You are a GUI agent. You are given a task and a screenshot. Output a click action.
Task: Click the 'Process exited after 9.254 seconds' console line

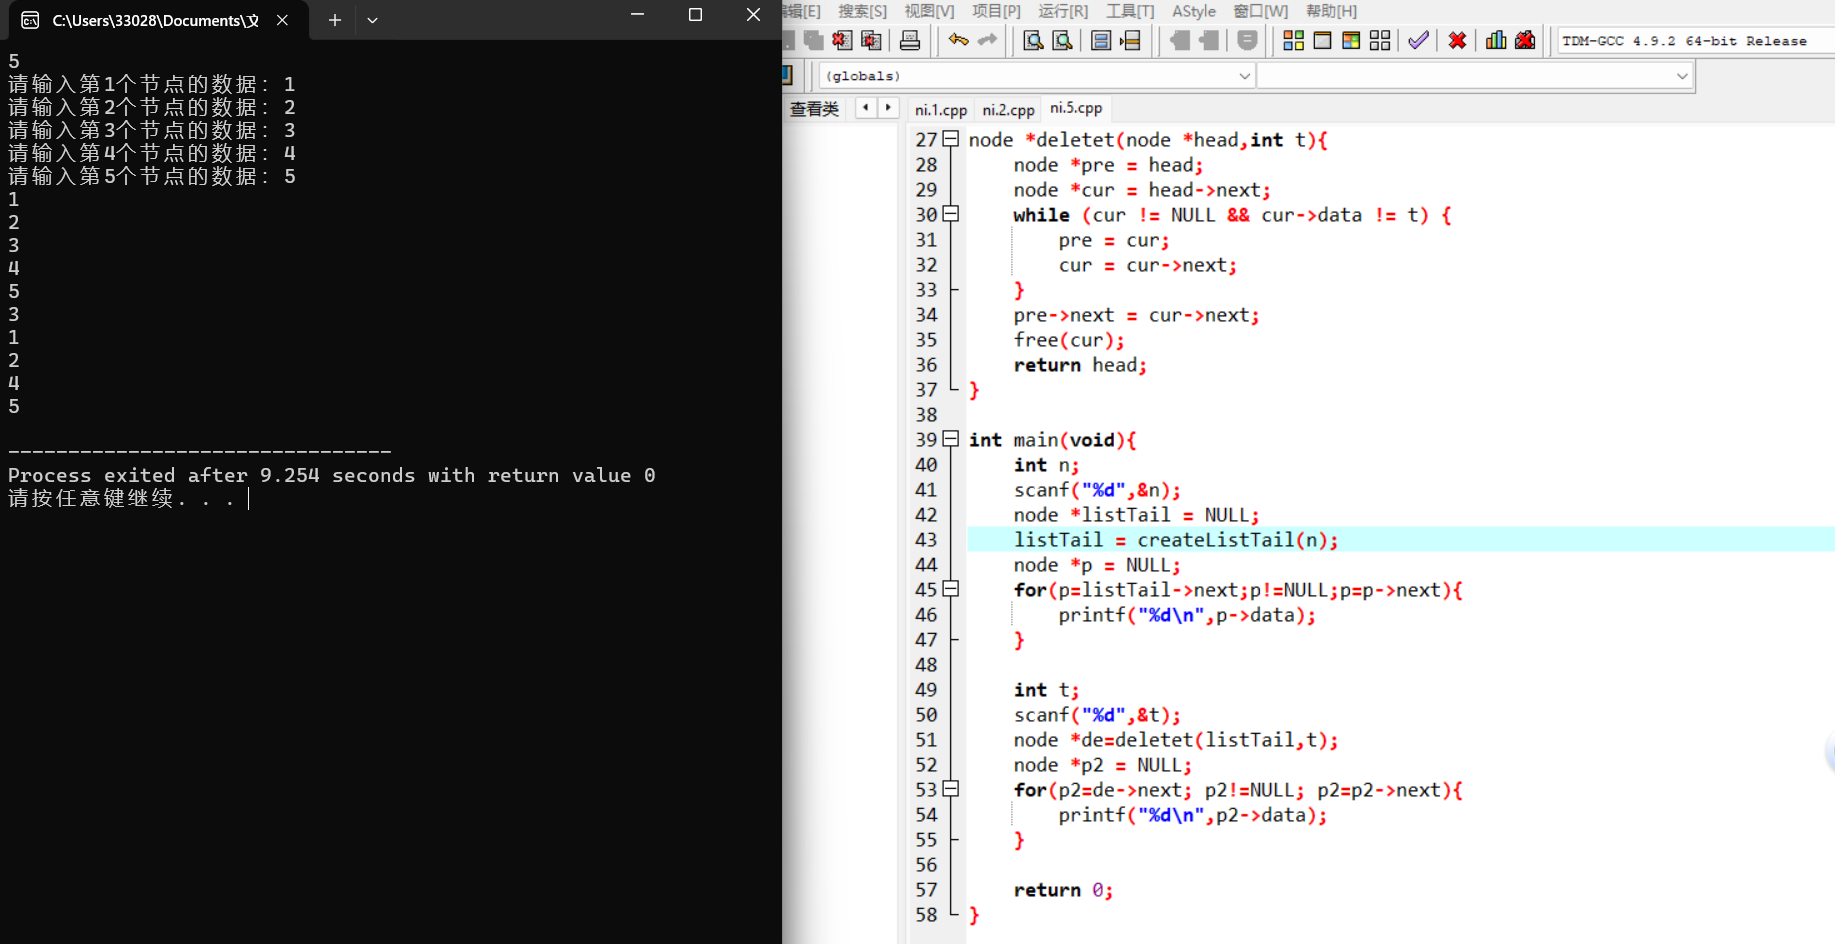tap(332, 476)
